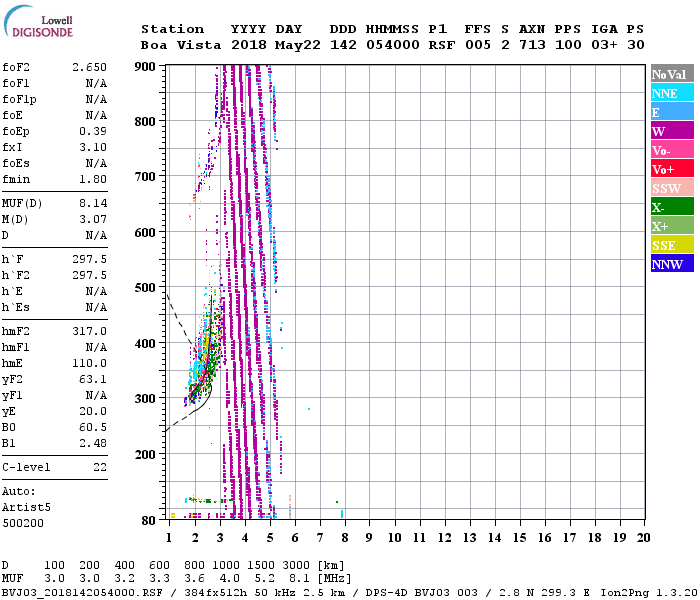Viewport: 700px width, 600px height.
Task: Select the X- dark green legend swatch
Action: 672,206
